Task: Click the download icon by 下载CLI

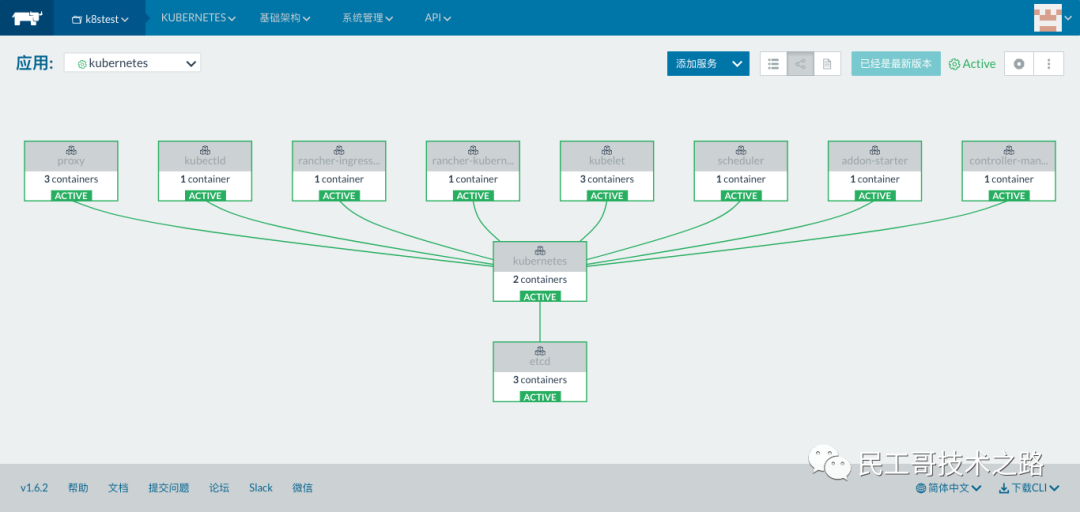Action: [x=1004, y=489]
